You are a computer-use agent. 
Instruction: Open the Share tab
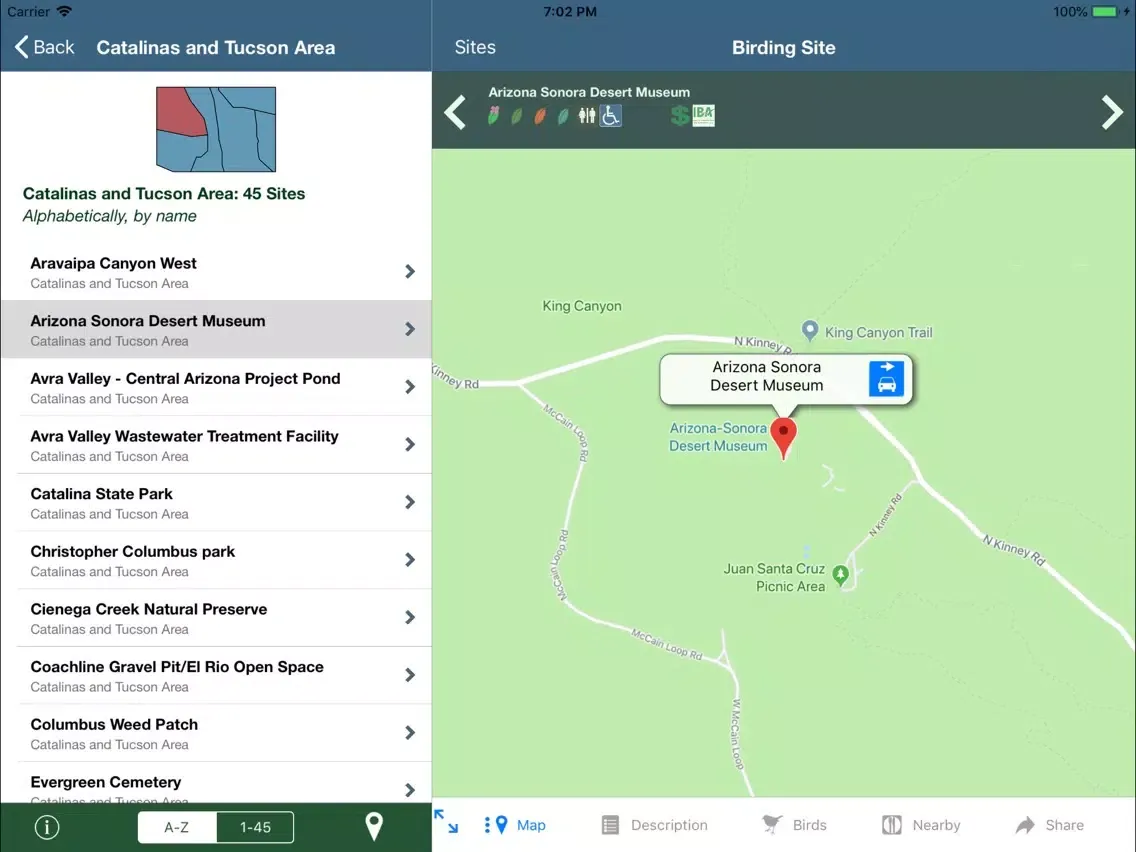(x=1050, y=825)
